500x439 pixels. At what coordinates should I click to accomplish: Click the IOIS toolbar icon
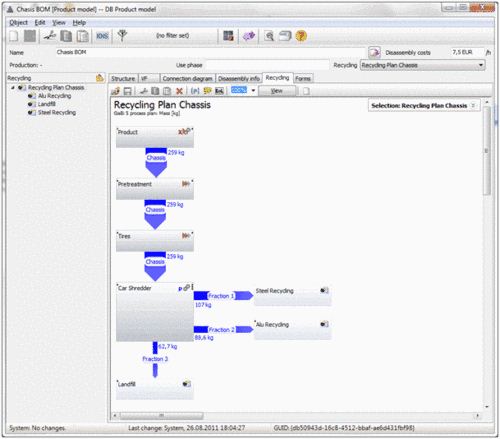[102, 36]
